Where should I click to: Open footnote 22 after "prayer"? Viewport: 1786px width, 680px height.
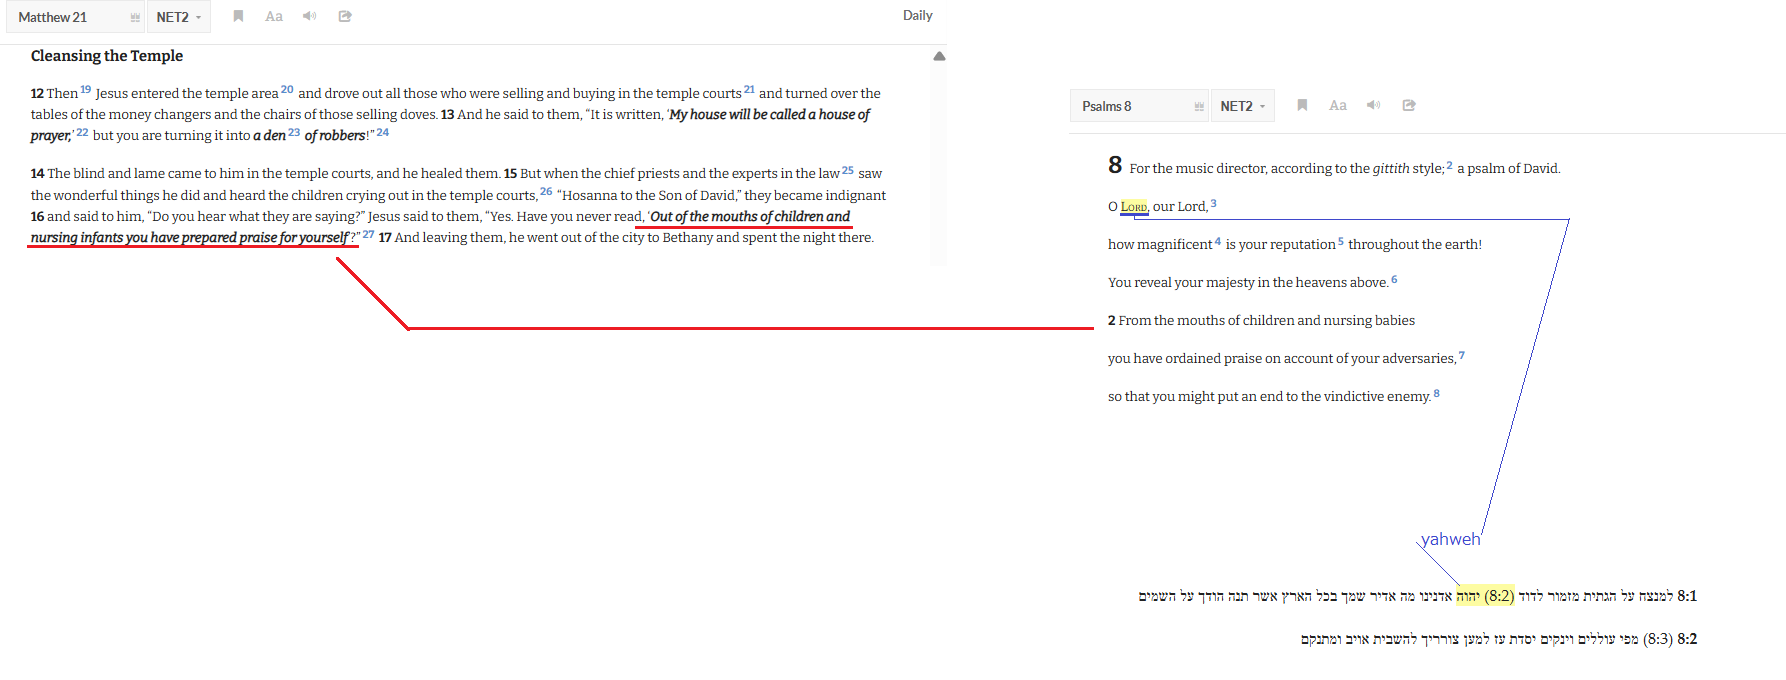point(82,132)
